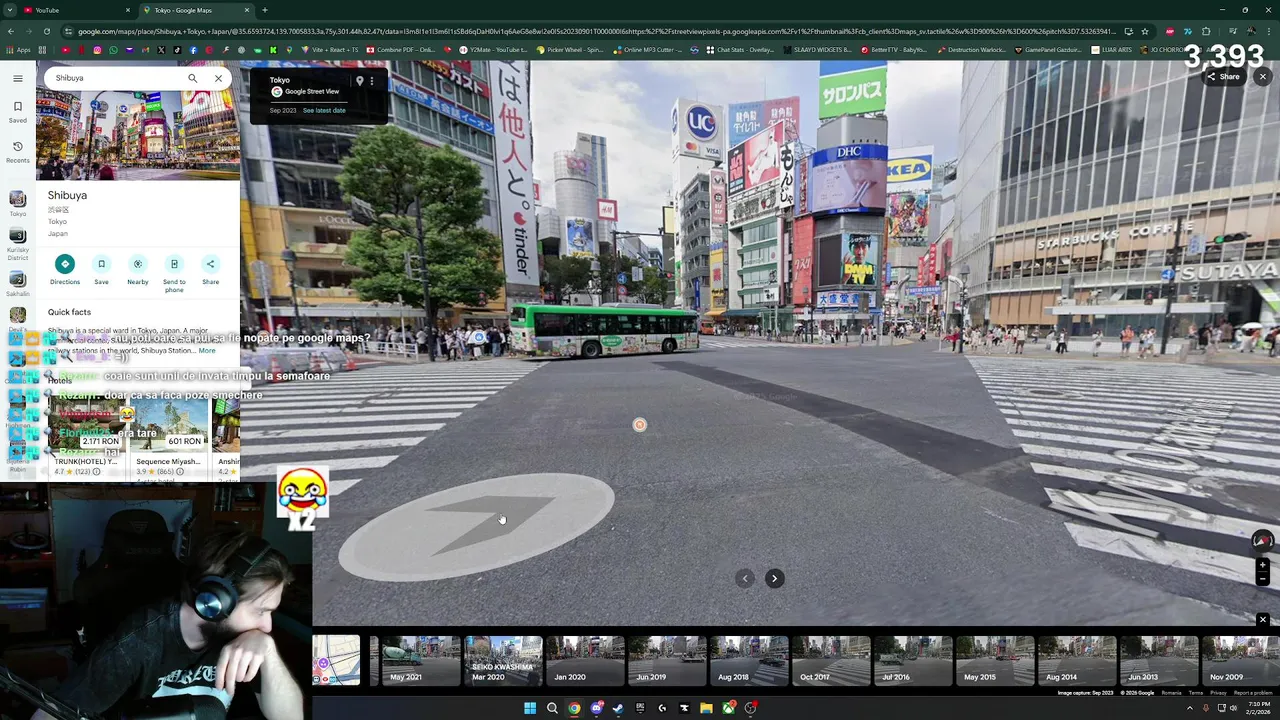Screen dimensions: 1280x720
Task: Open the LUAR ARTS bookmark
Action: click(x=1112, y=49)
